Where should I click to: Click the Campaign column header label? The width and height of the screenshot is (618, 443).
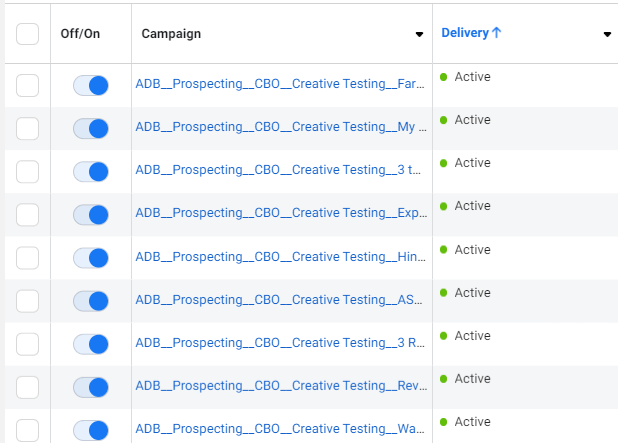(171, 34)
